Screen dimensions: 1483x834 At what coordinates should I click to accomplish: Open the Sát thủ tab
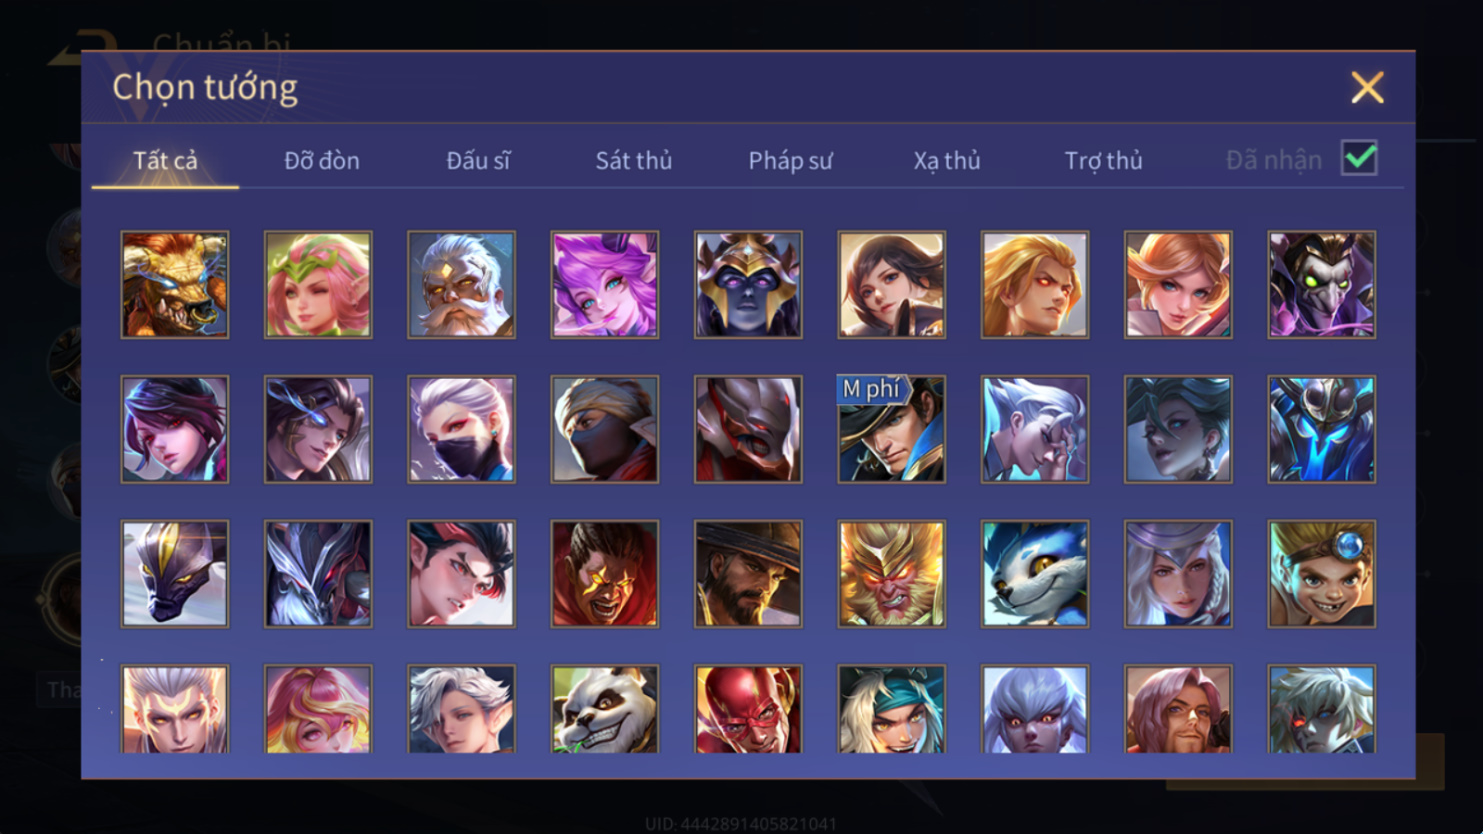point(634,160)
